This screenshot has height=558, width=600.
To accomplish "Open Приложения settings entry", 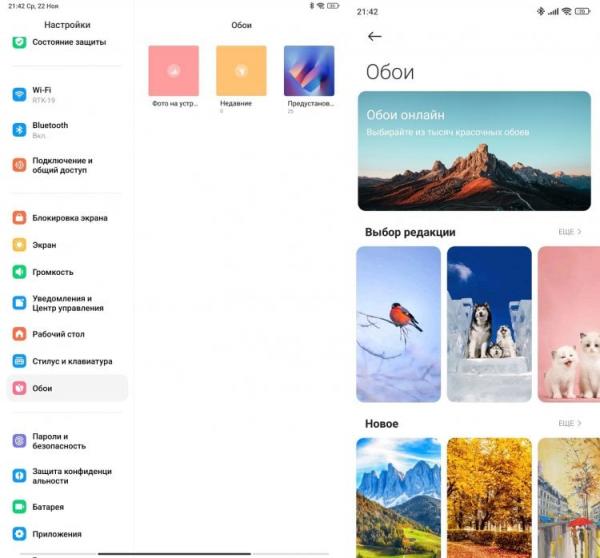I will click(67, 534).
